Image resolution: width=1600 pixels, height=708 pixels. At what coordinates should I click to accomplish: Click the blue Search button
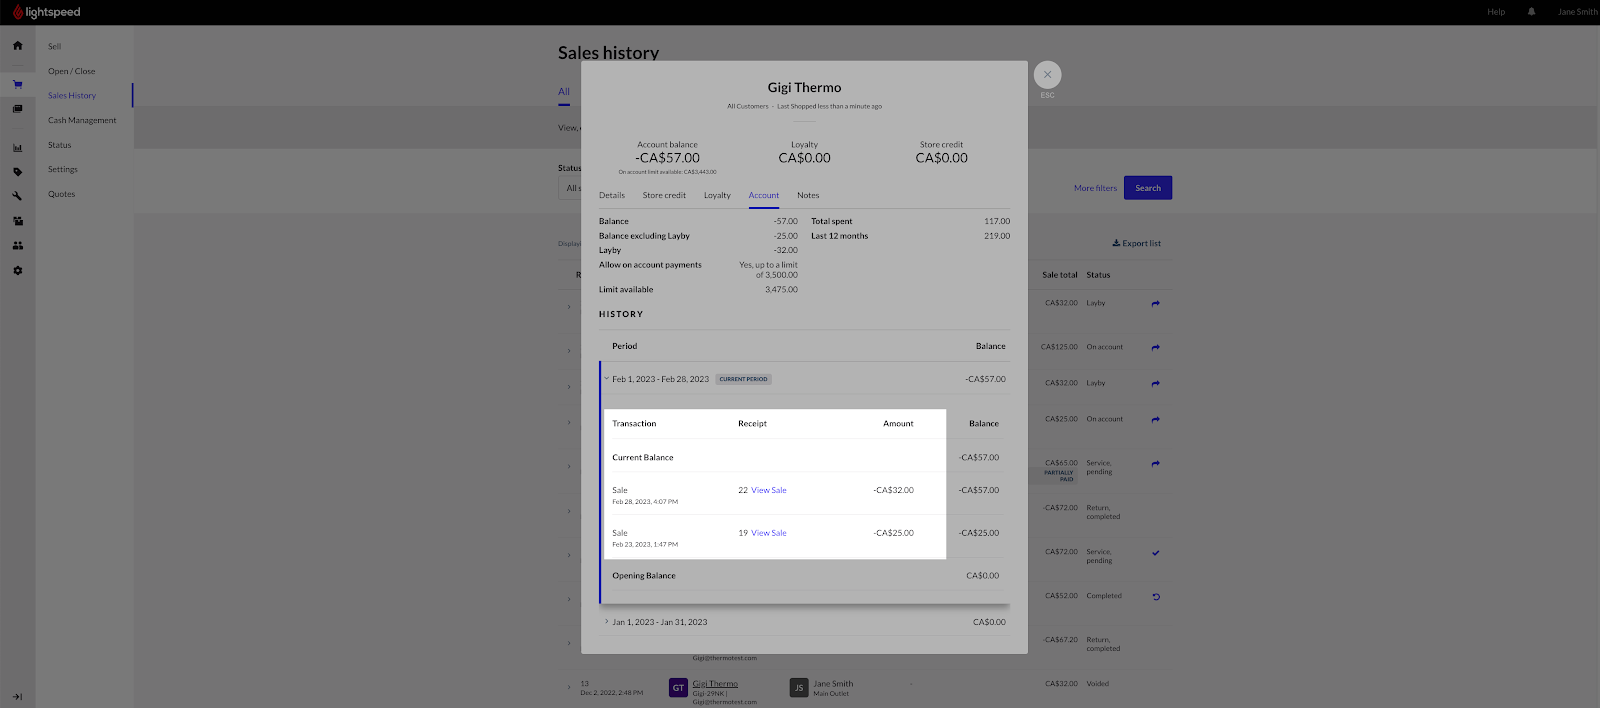[x=1148, y=188]
